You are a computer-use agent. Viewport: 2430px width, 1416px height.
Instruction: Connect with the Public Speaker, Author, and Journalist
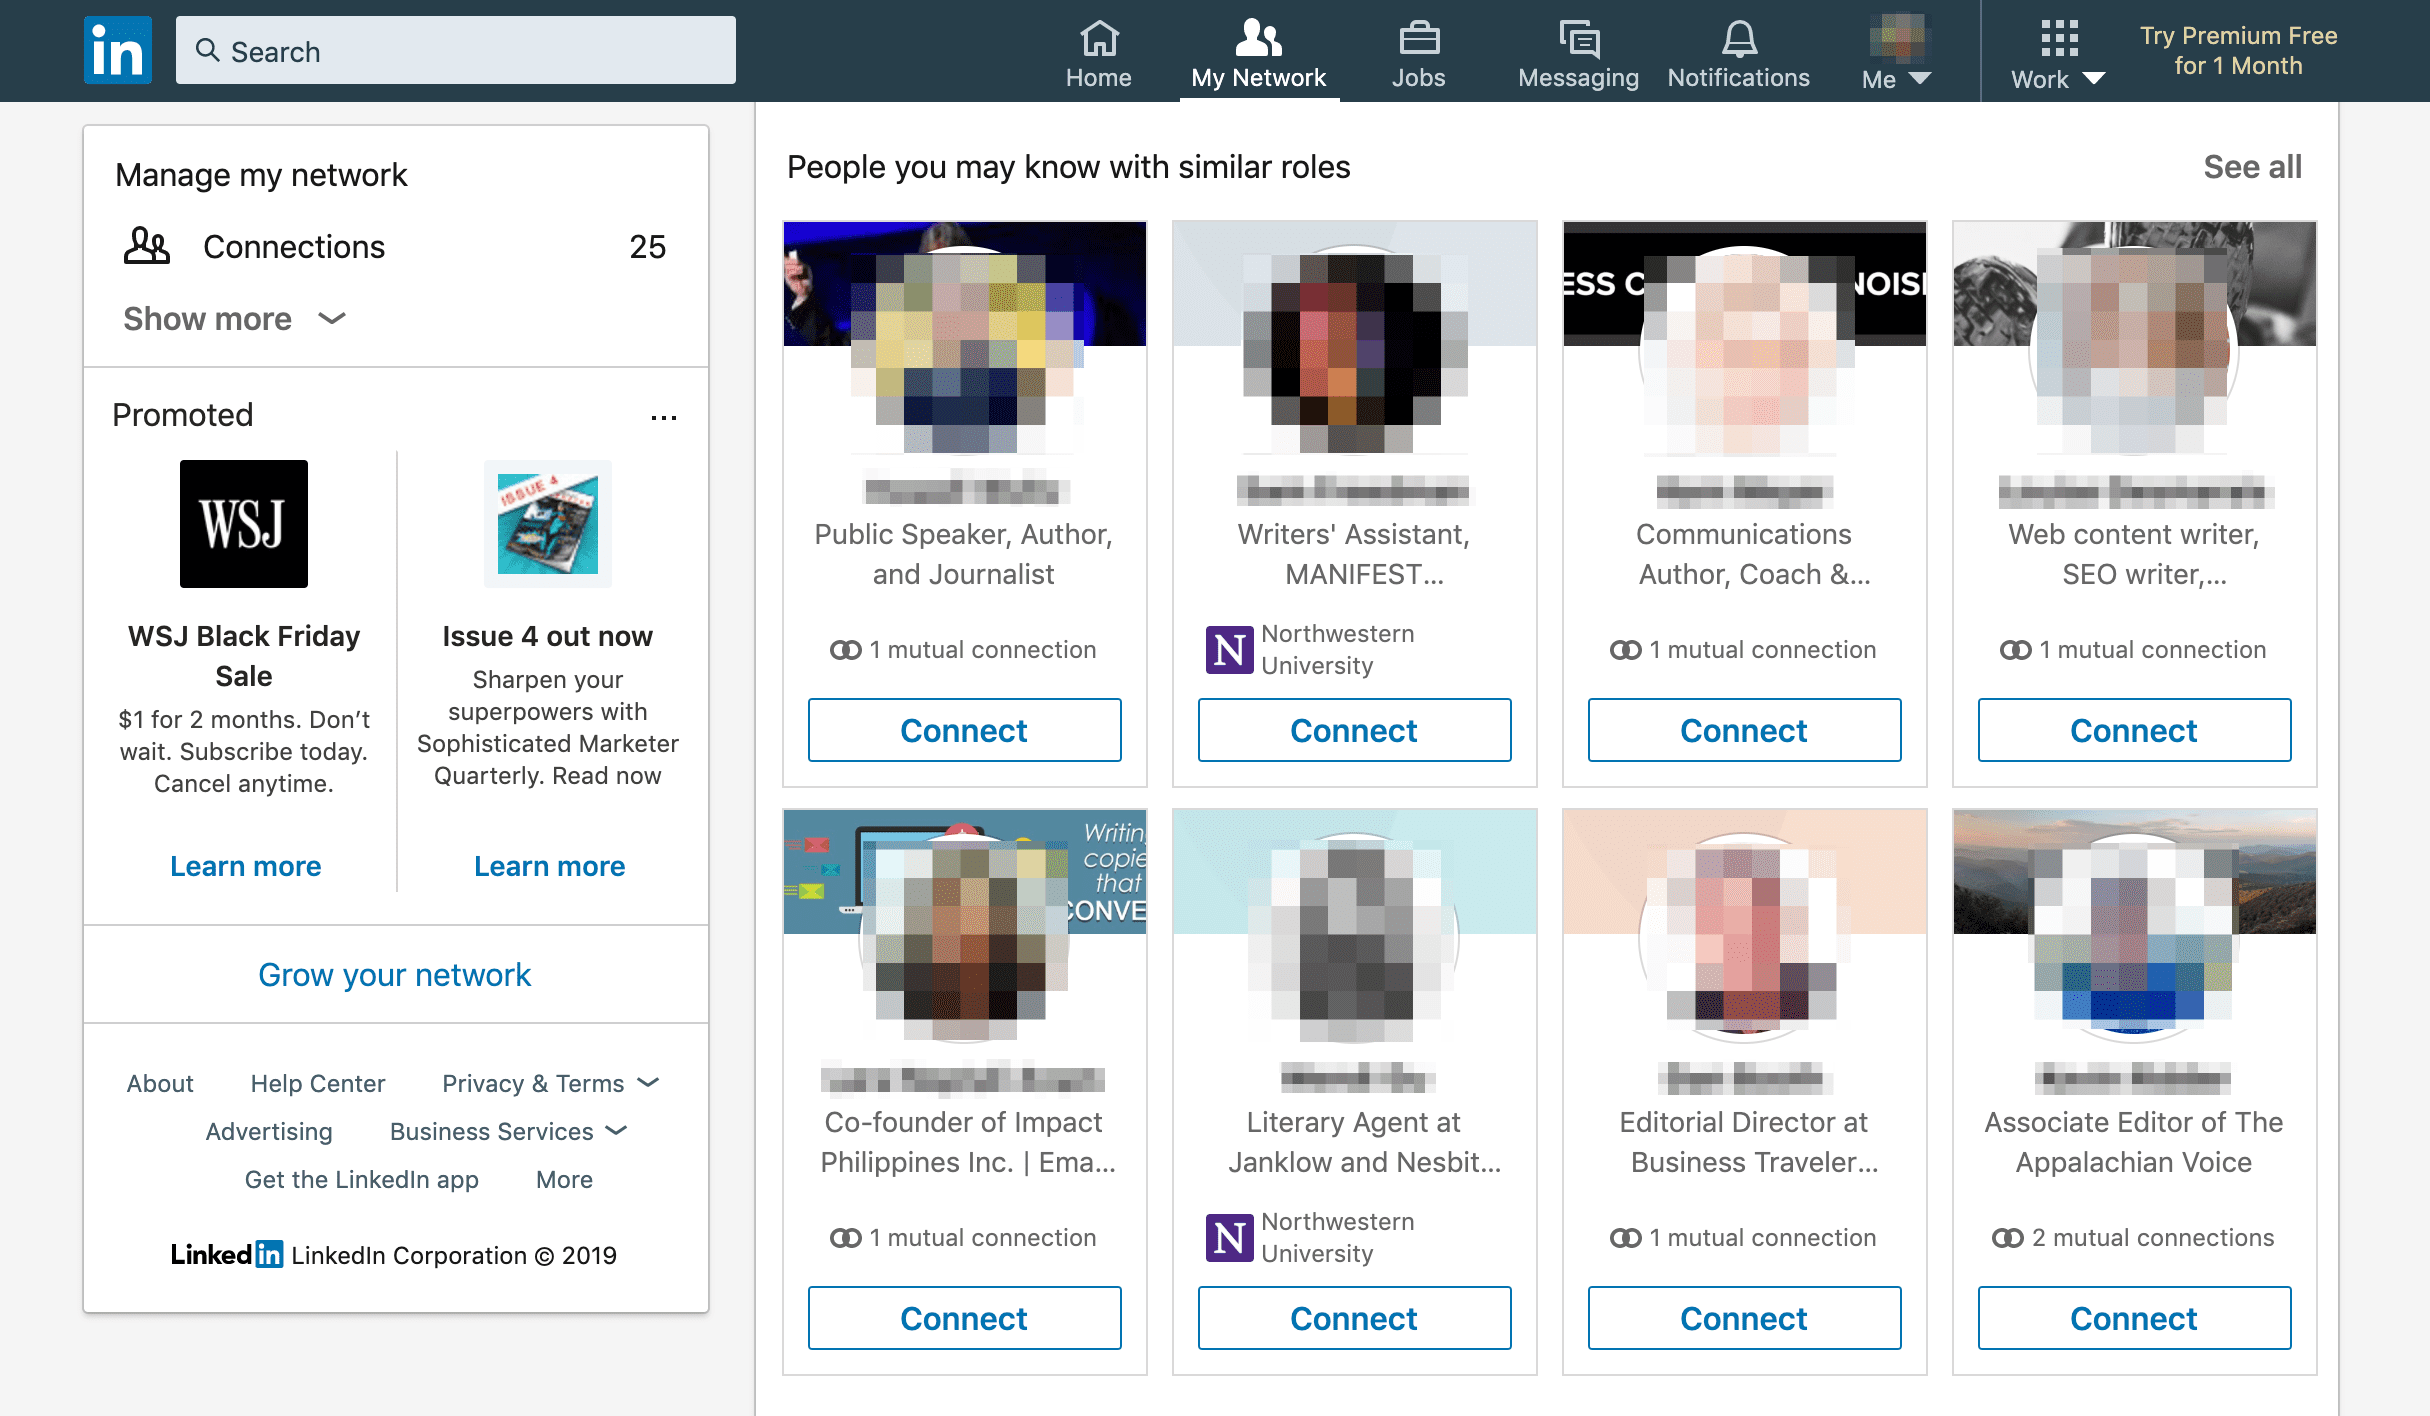click(x=963, y=730)
